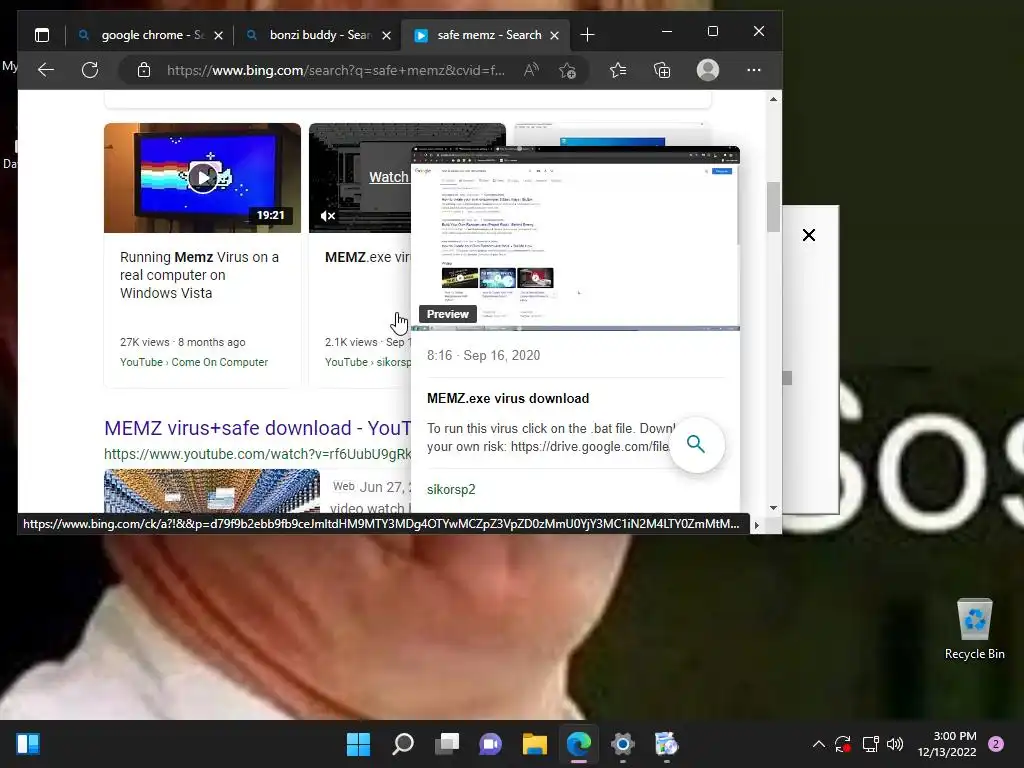1024x768 pixels.
Task: Open notifications badge showing 2
Action: [x=996, y=744]
